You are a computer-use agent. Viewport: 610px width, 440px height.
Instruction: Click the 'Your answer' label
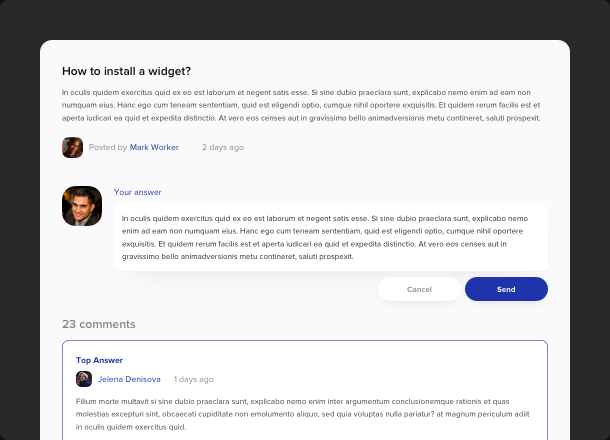[x=137, y=192]
